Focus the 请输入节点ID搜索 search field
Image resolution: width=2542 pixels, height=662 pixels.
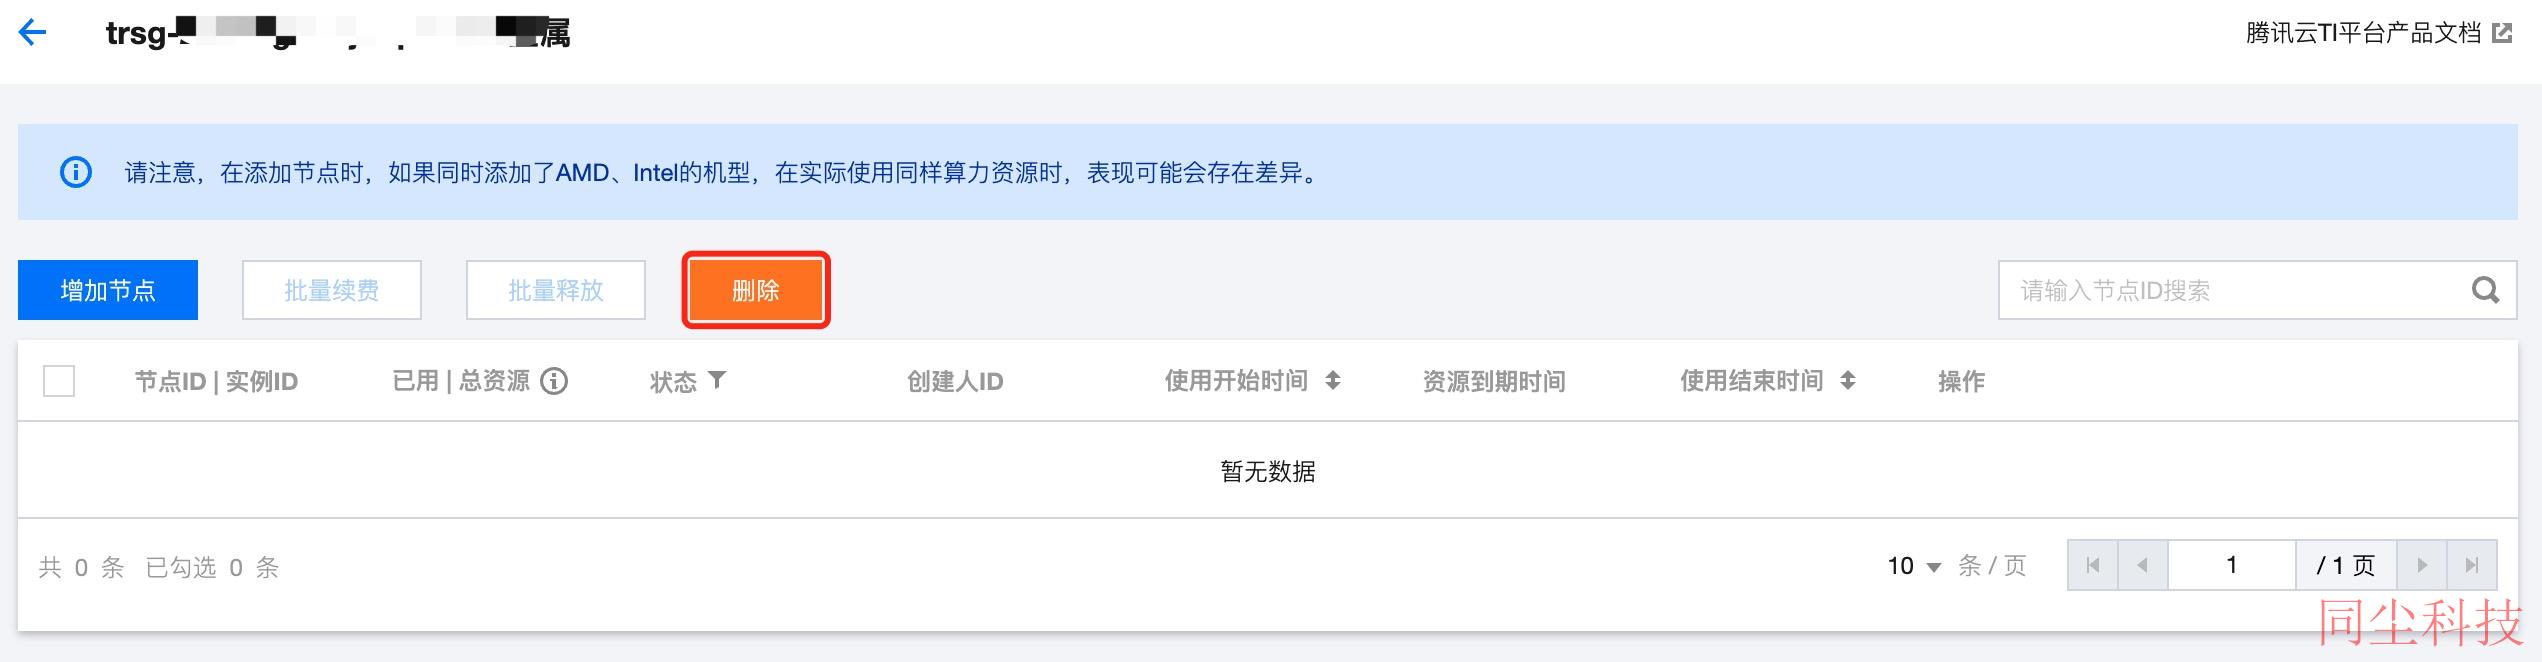pos(2235,290)
